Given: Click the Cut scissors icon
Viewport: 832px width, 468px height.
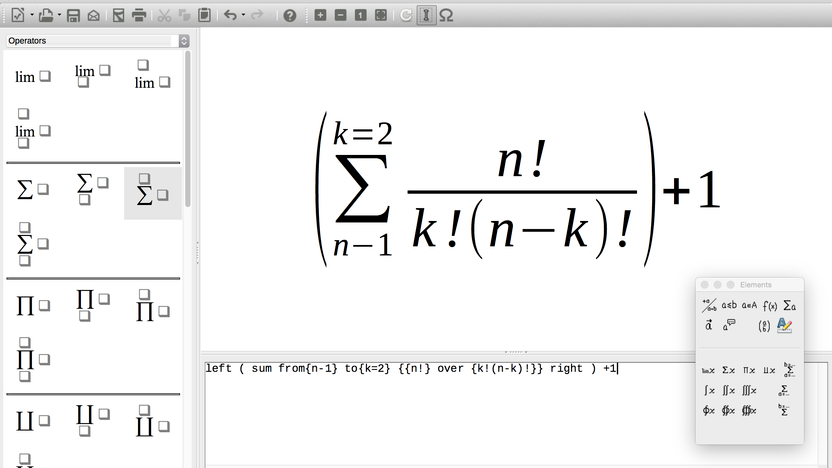Looking at the screenshot, I should [x=164, y=15].
